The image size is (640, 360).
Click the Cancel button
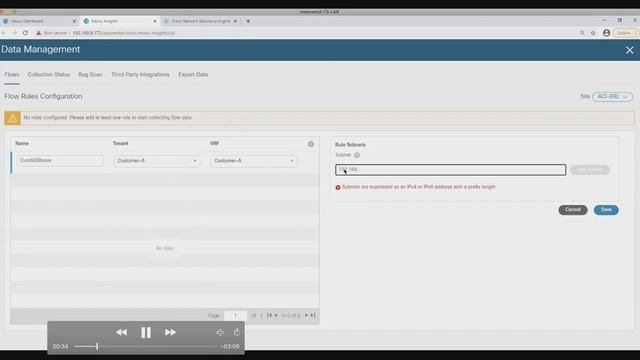pos(573,210)
